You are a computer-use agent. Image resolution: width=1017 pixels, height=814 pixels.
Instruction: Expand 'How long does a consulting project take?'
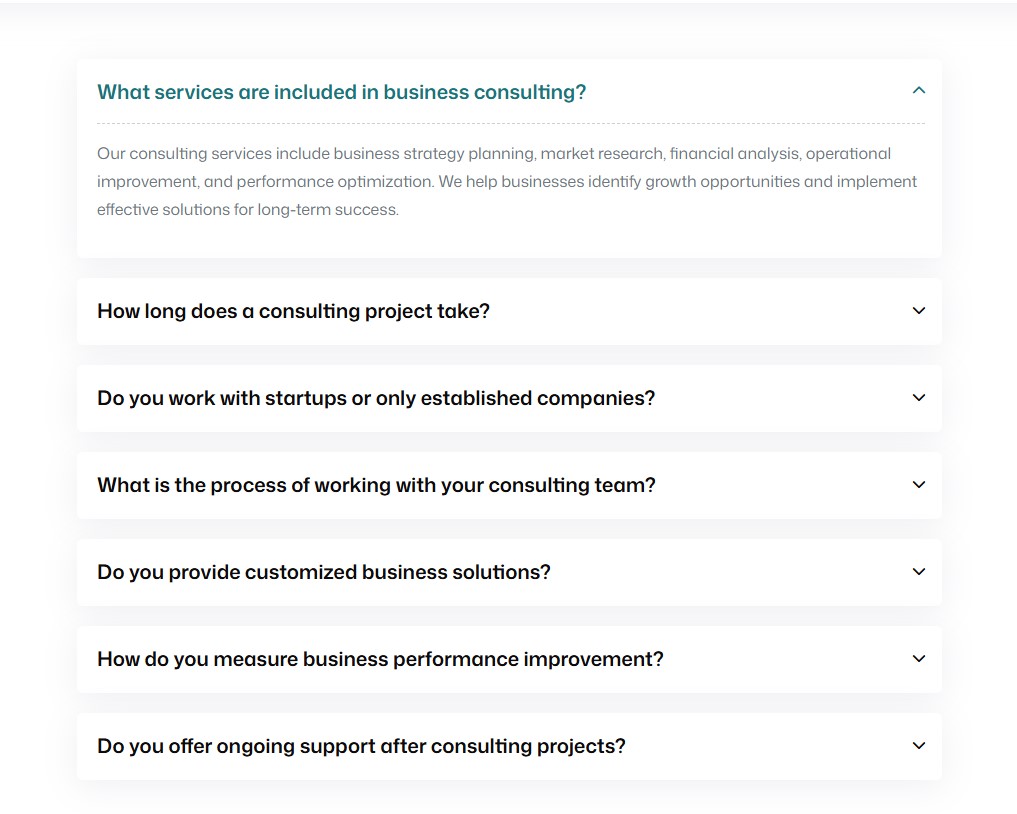293,311
